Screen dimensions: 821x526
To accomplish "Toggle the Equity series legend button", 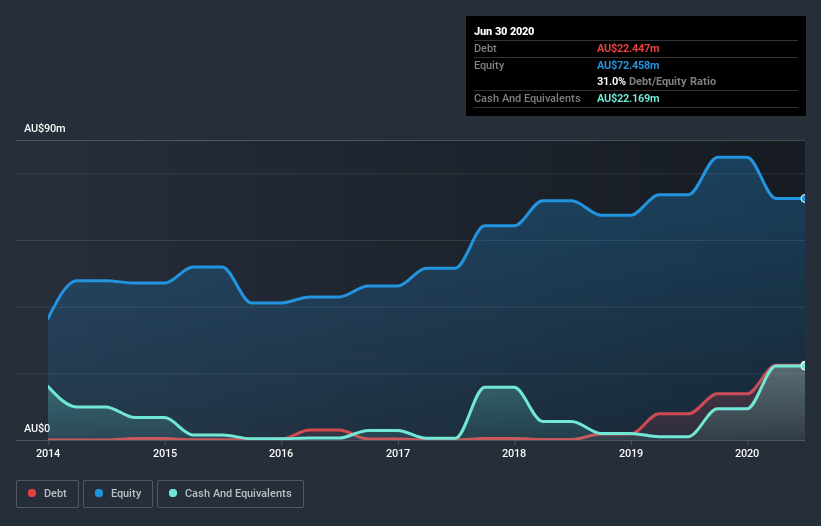I will click(118, 494).
